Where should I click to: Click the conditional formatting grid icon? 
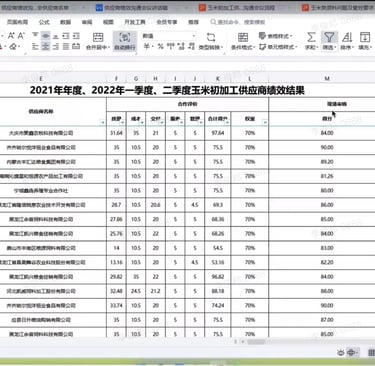point(243,37)
